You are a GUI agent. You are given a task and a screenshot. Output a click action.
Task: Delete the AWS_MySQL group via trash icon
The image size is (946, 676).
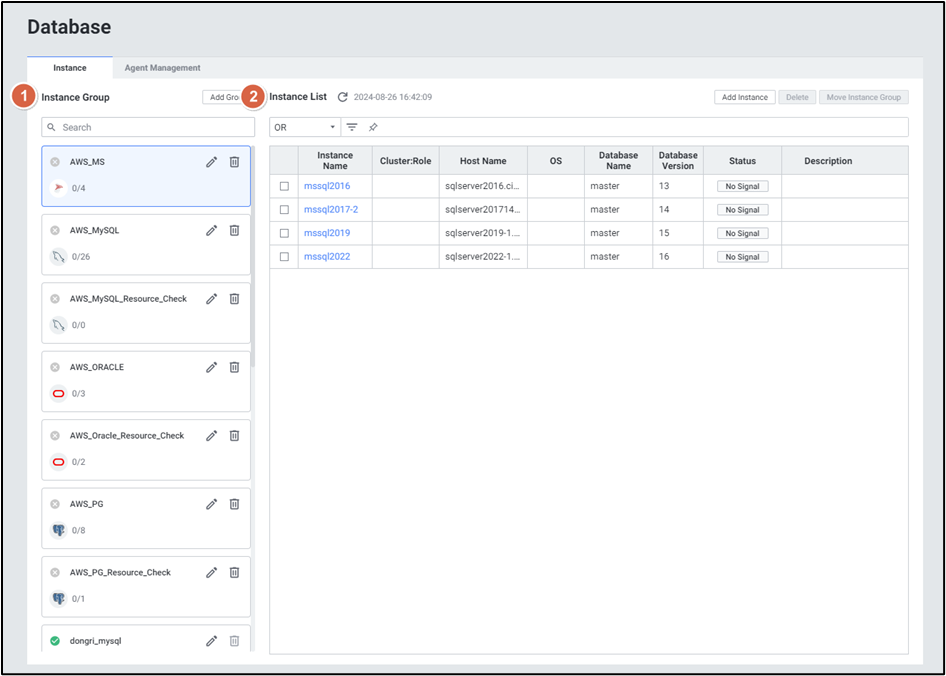click(234, 230)
